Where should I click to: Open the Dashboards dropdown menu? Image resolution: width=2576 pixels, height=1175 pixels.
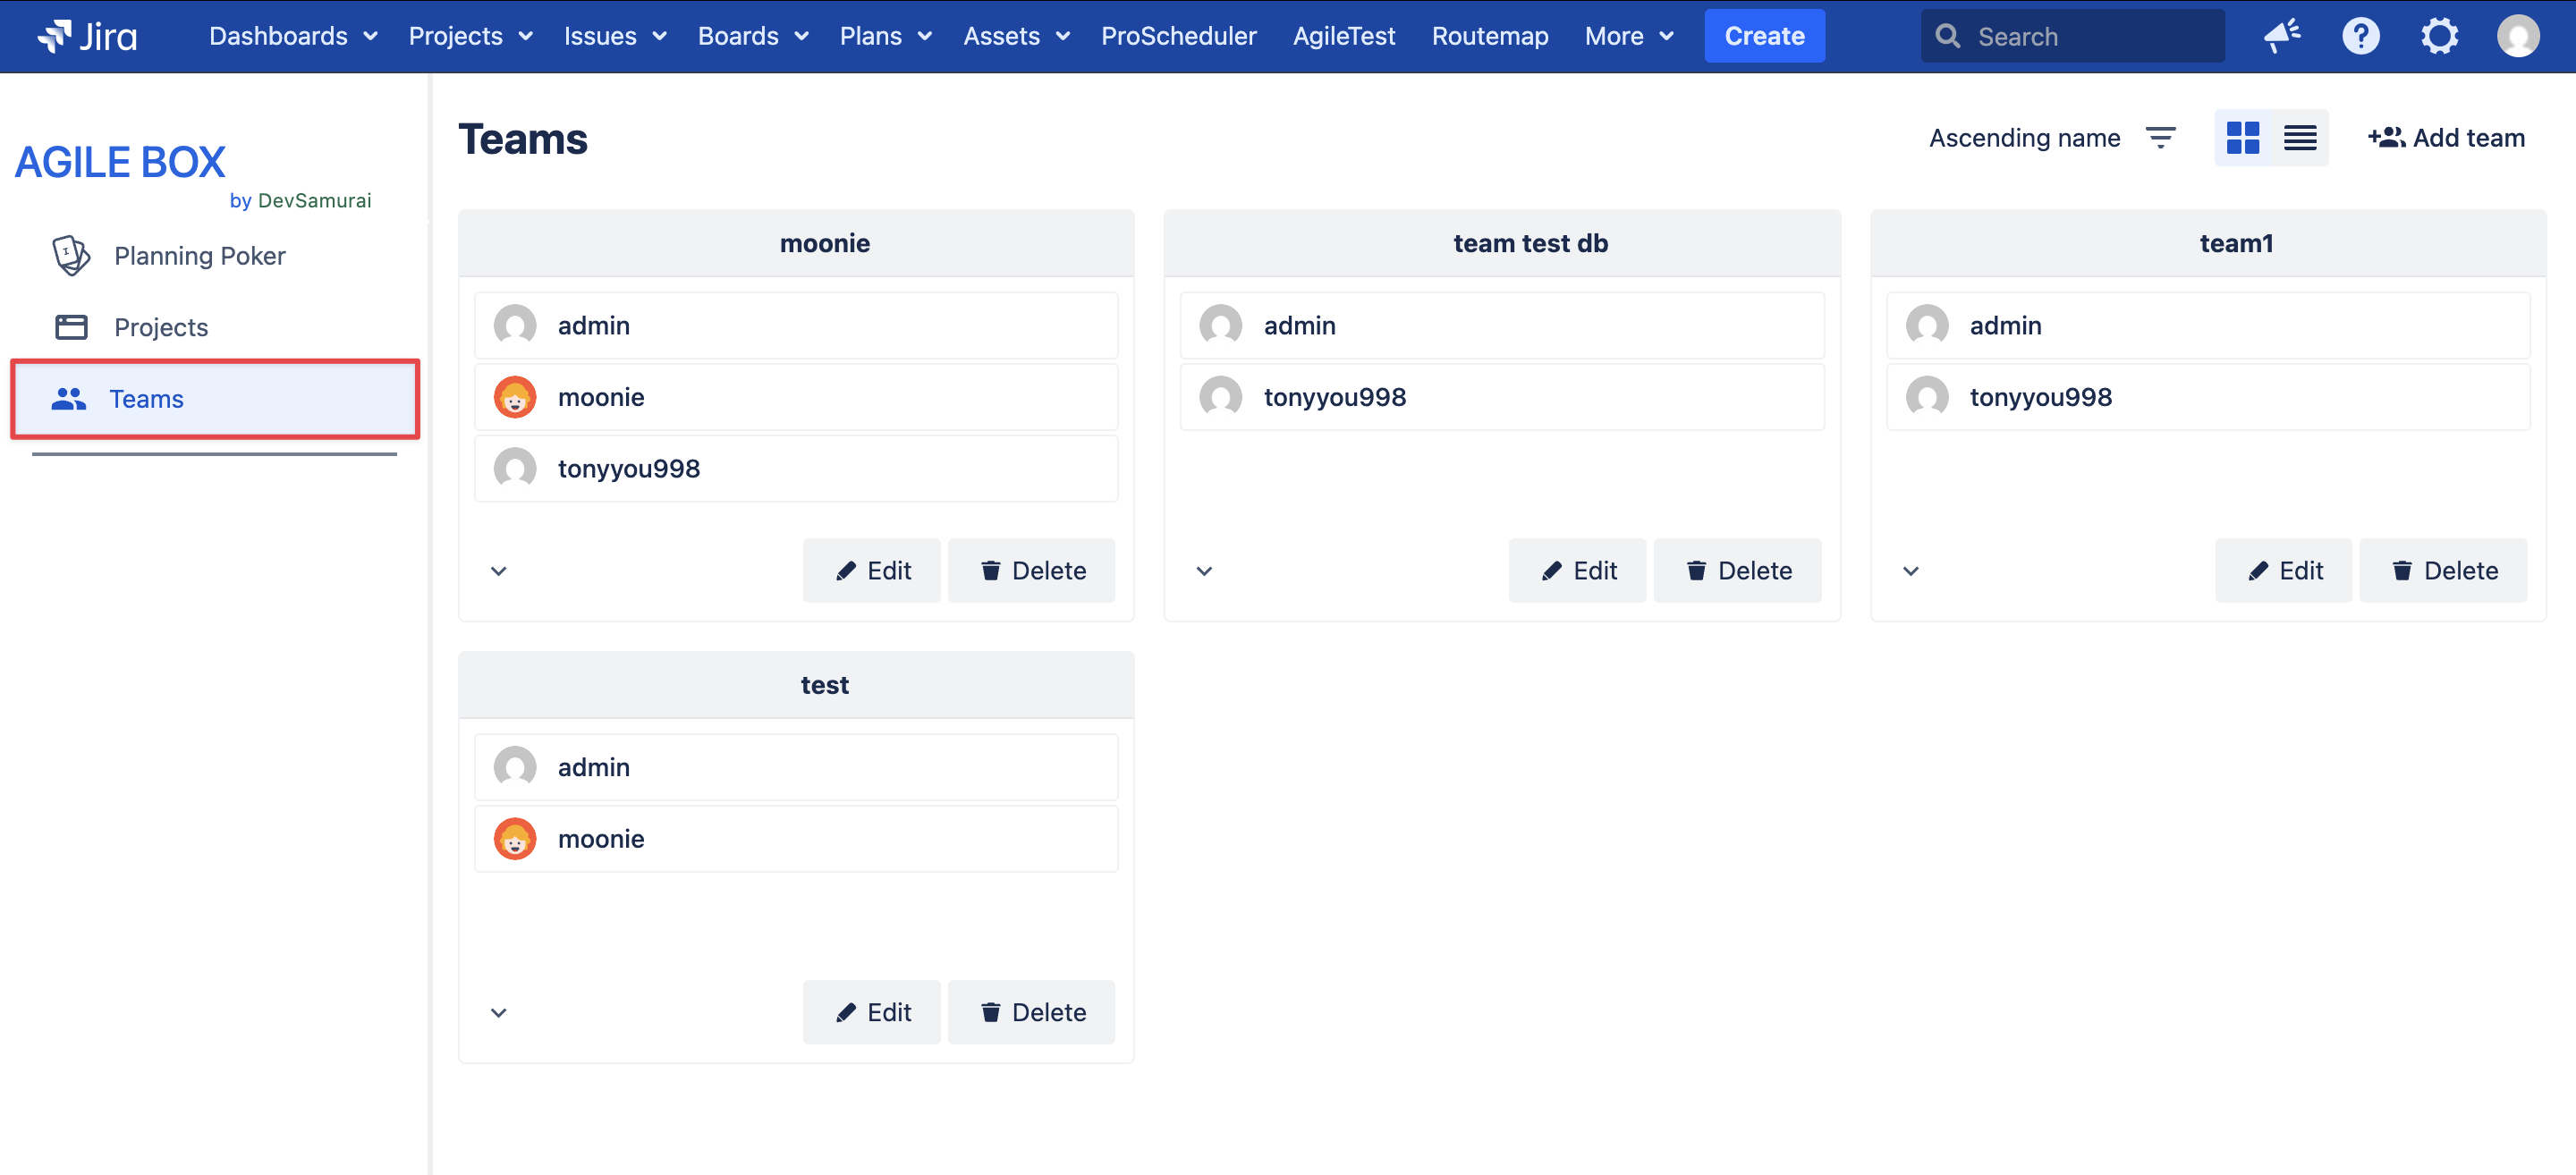coord(292,36)
